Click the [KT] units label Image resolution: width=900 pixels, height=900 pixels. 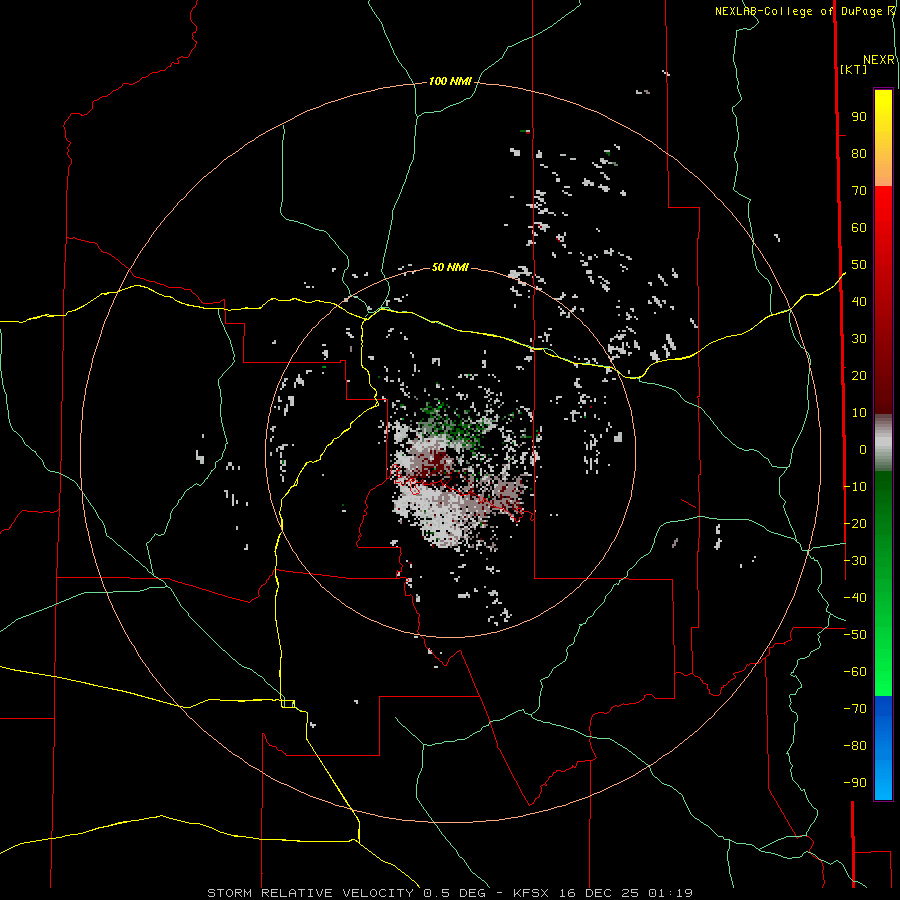[854, 69]
